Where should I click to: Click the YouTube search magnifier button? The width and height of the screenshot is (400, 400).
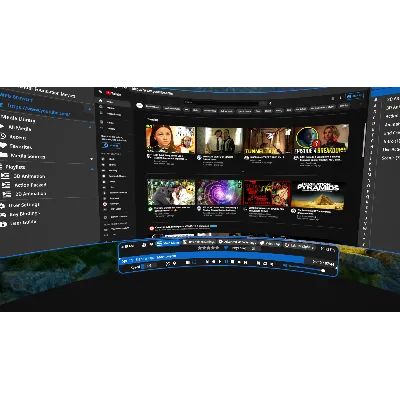[x=263, y=103]
